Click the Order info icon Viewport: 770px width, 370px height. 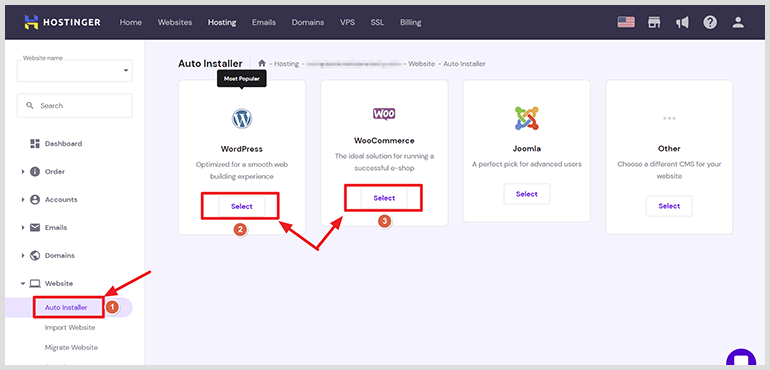34,171
